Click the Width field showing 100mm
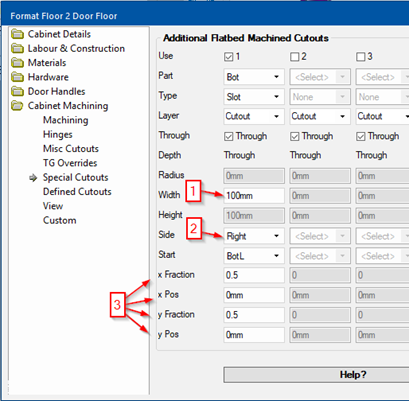409x401 pixels. coord(254,196)
